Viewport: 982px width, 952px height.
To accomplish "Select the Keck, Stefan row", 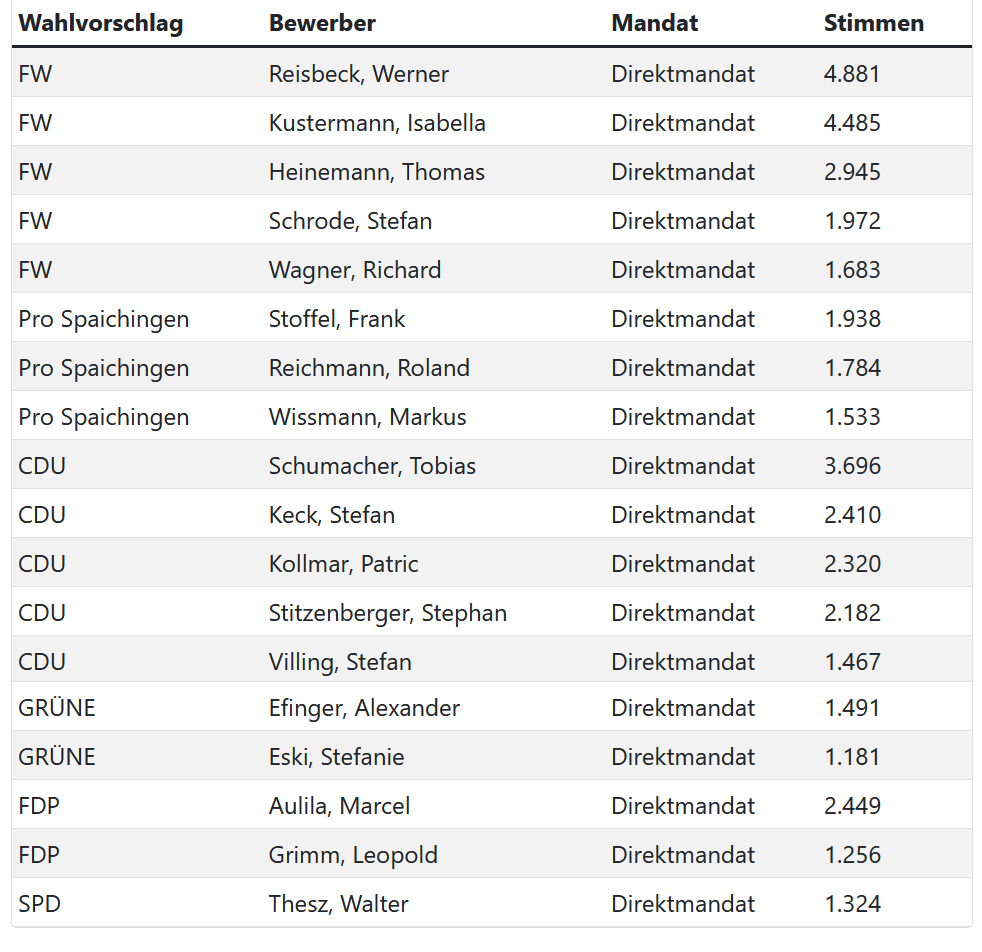I will [x=492, y=515].
